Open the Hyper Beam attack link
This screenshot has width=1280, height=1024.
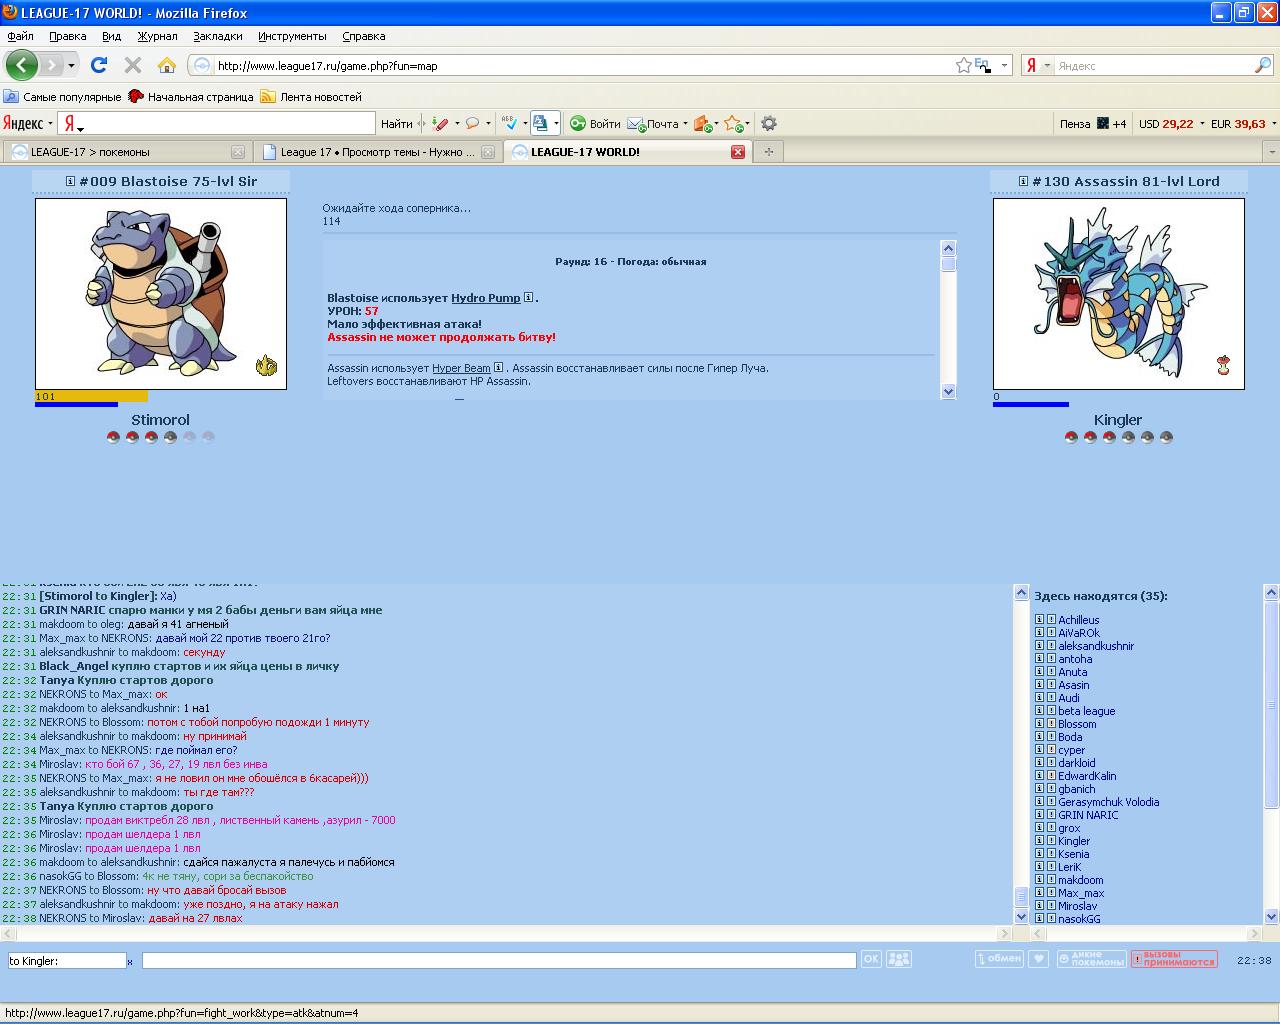tap(461, 368)
